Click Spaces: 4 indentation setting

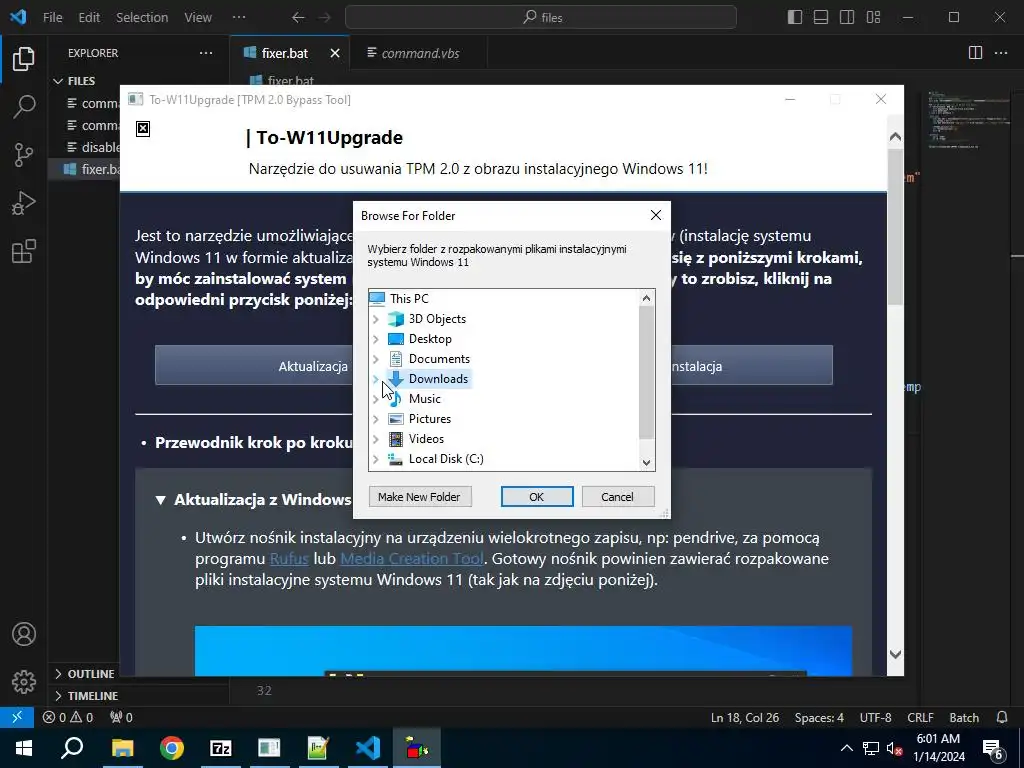coord(819,717)
